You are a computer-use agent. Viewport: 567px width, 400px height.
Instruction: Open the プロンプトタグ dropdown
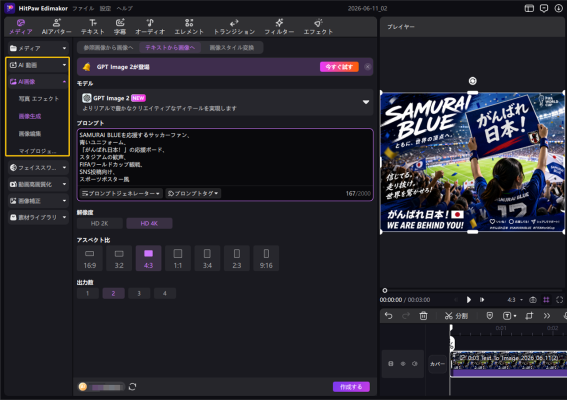[x=193, y=193]
